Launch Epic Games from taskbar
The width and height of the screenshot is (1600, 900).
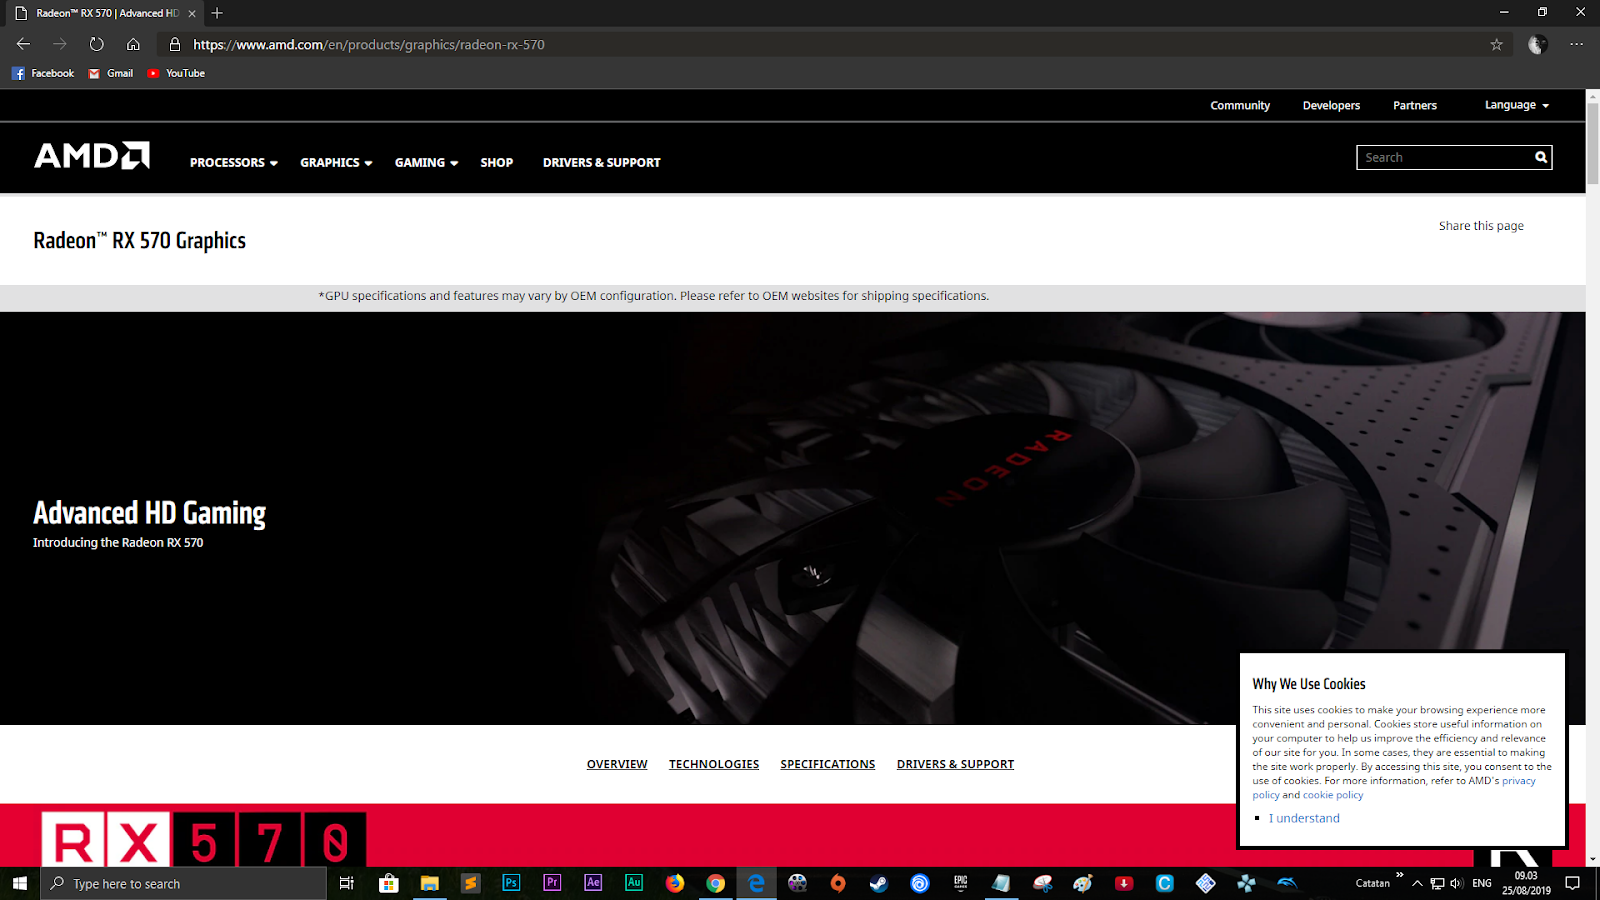961,883
